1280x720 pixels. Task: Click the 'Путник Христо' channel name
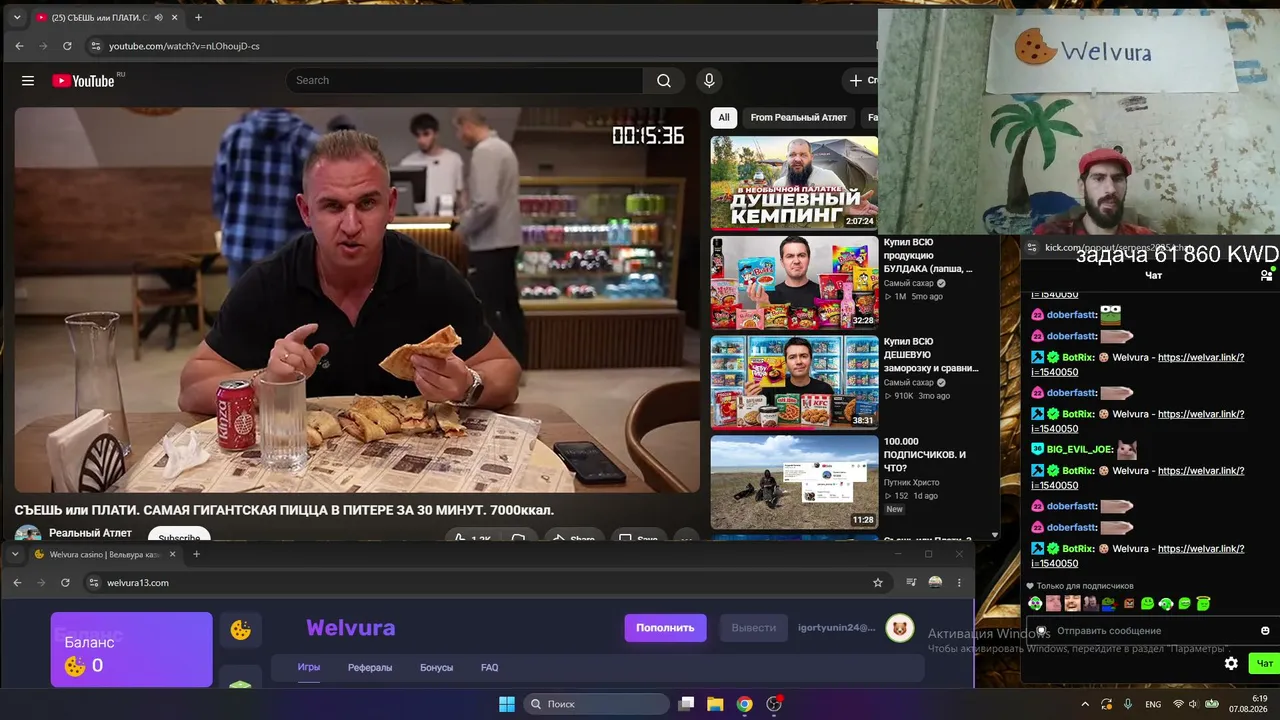(x=912, y=482)
